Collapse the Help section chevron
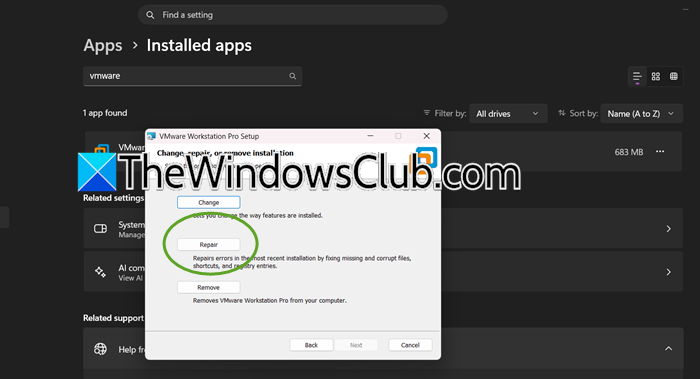 point(668,349)
